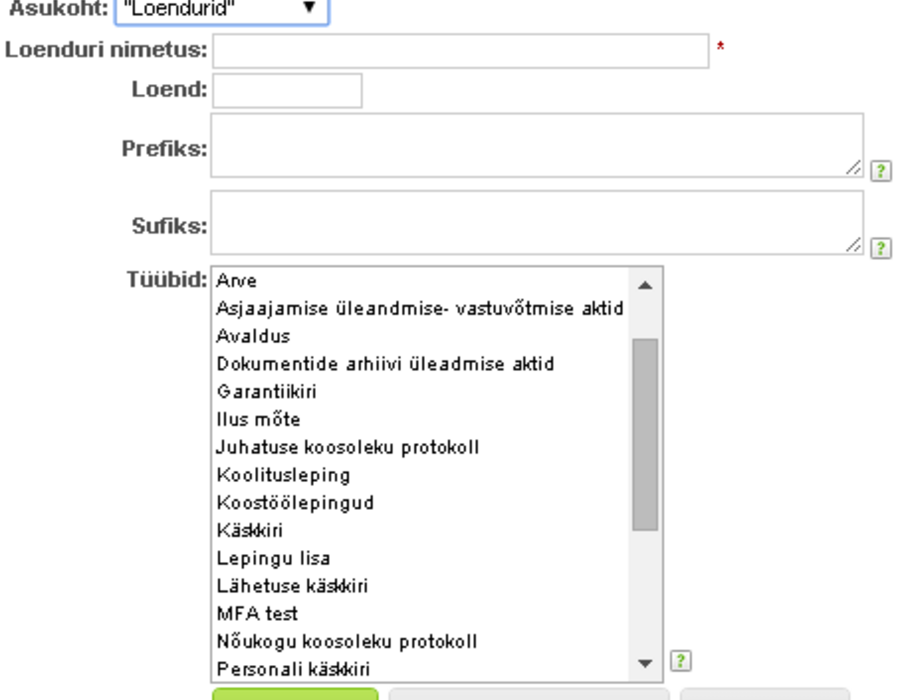Viewport: 900px width, 700px height.
Task: Click the Tüübid list scroll-up arrow
Action: (645, 285)
